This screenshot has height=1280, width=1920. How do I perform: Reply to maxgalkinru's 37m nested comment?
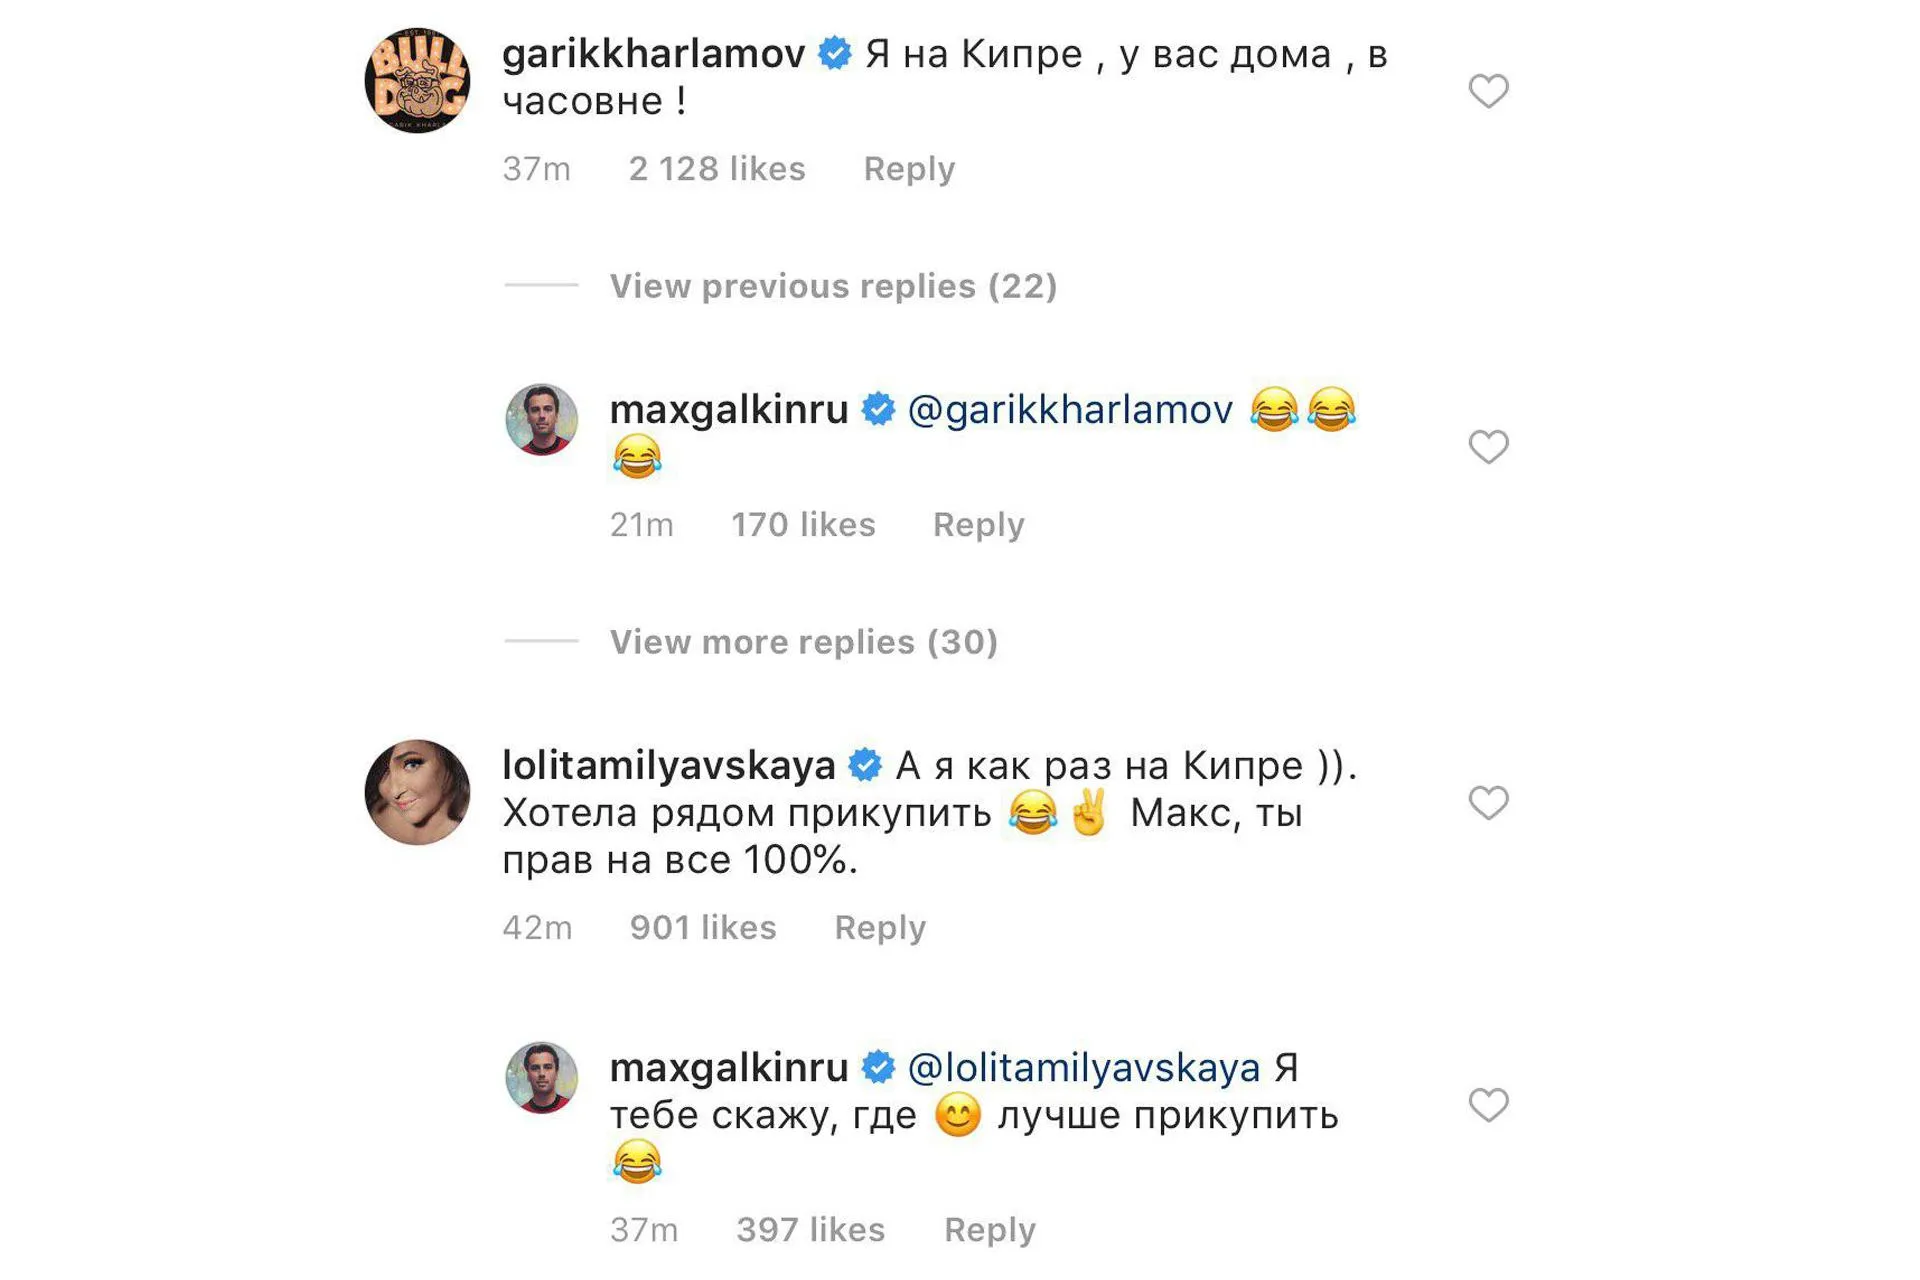989,1230
